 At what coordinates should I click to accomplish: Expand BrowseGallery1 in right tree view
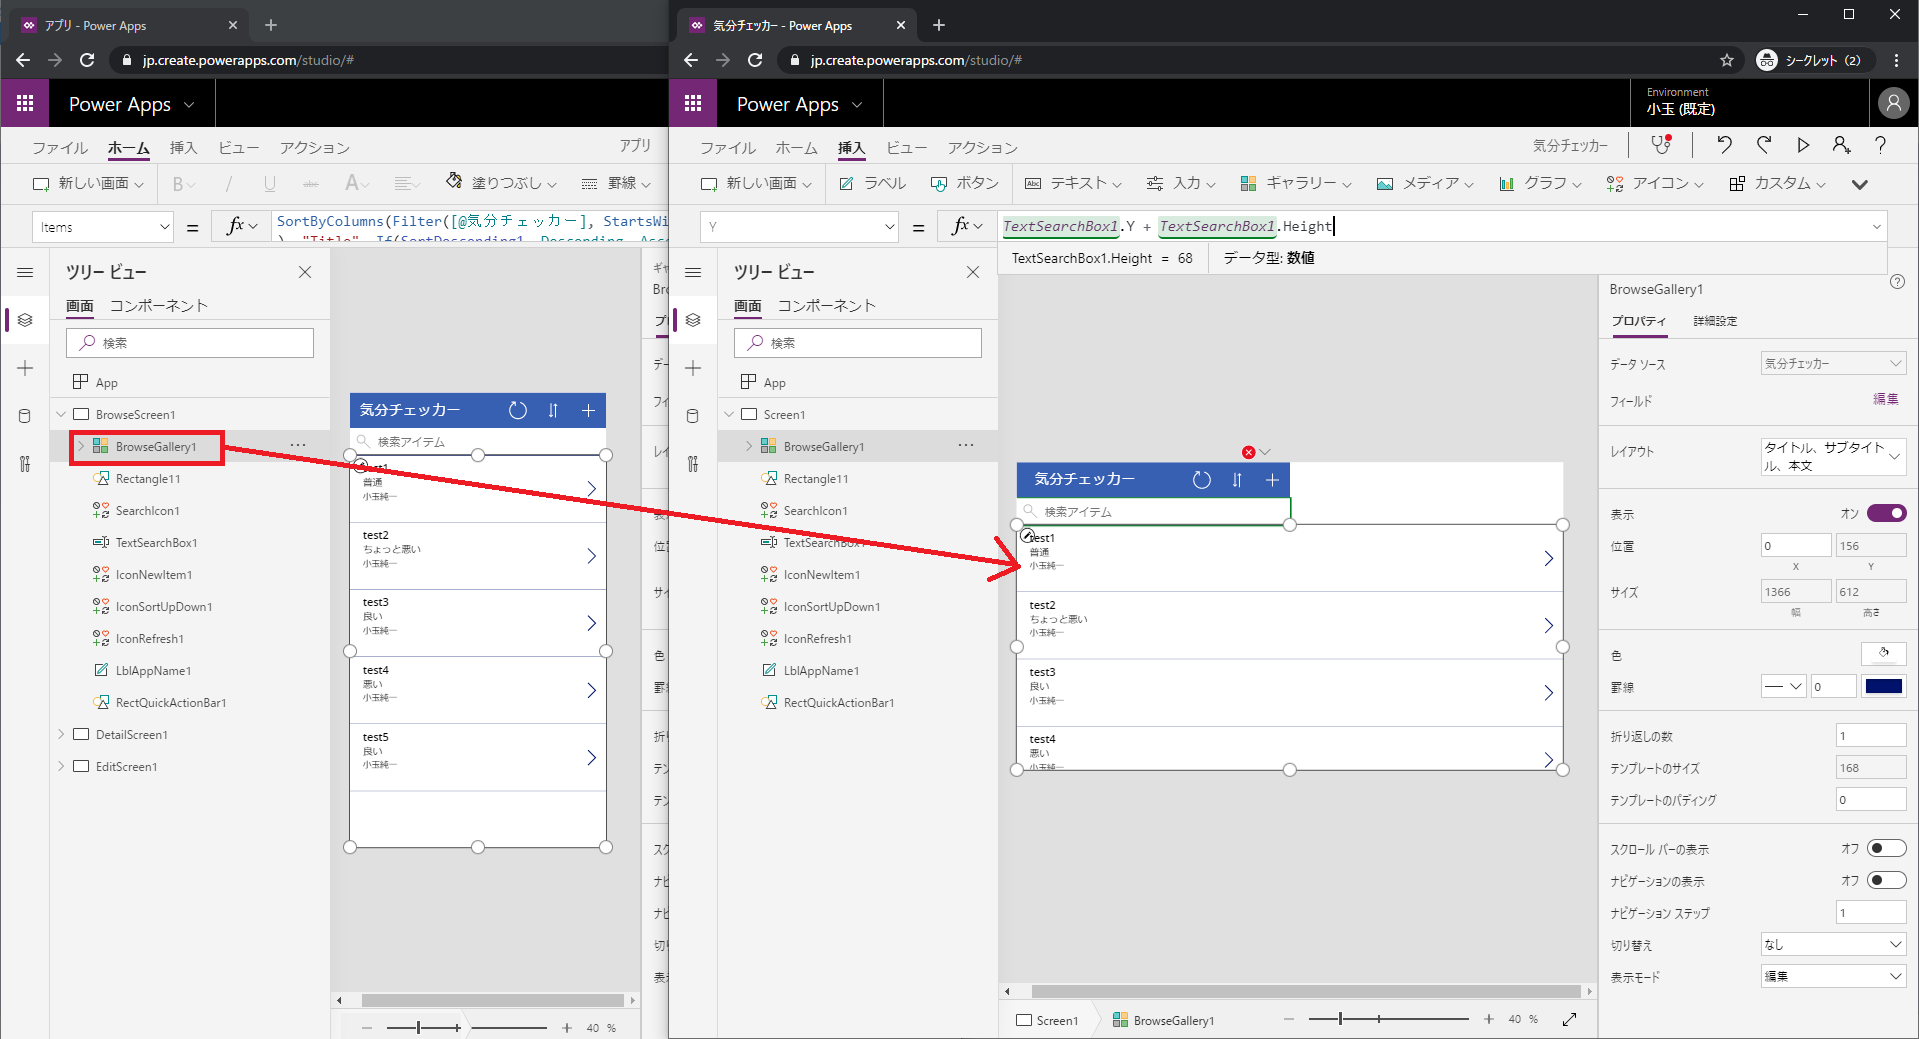(x=749, y=446)
